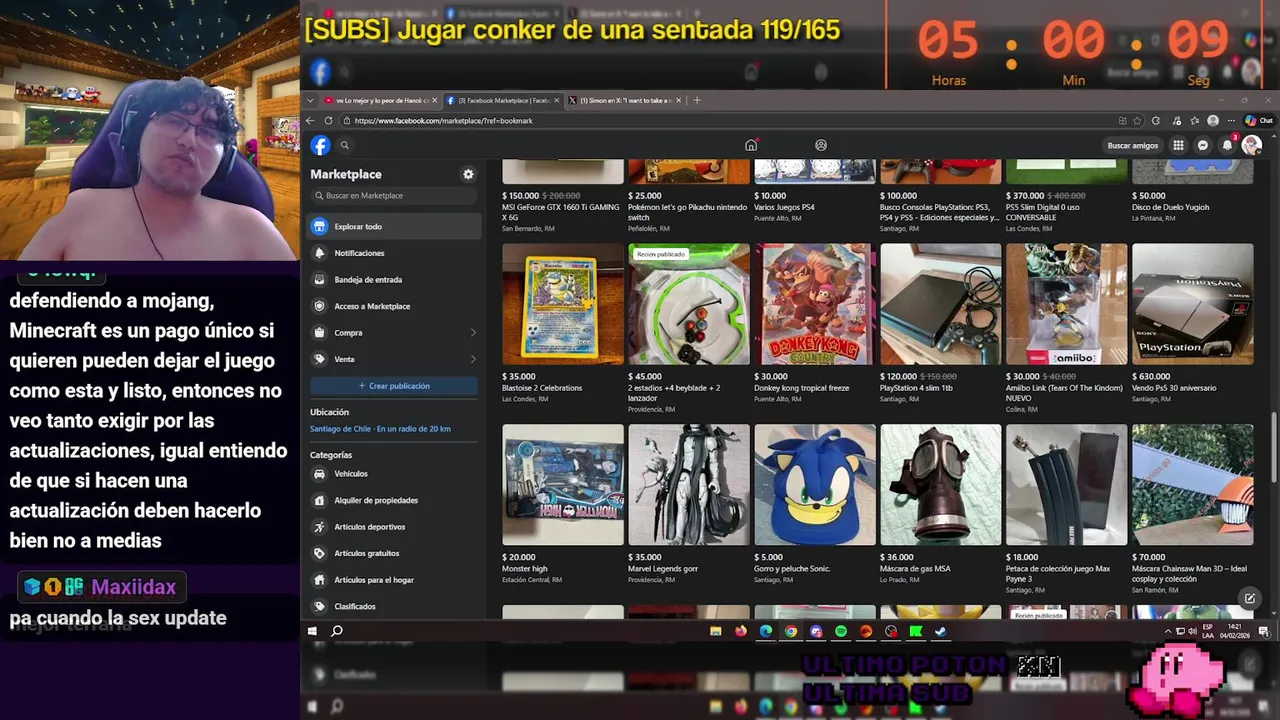Screen dimensions: 1280x720
Task: Open the Facebook search magnifier icon
Action: click(345, 145)
